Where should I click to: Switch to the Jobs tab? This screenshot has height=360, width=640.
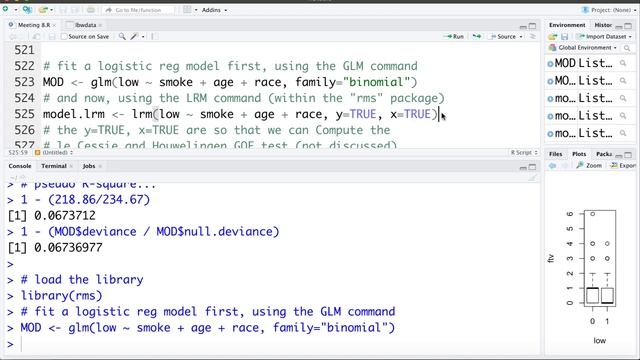coord(89,166)
